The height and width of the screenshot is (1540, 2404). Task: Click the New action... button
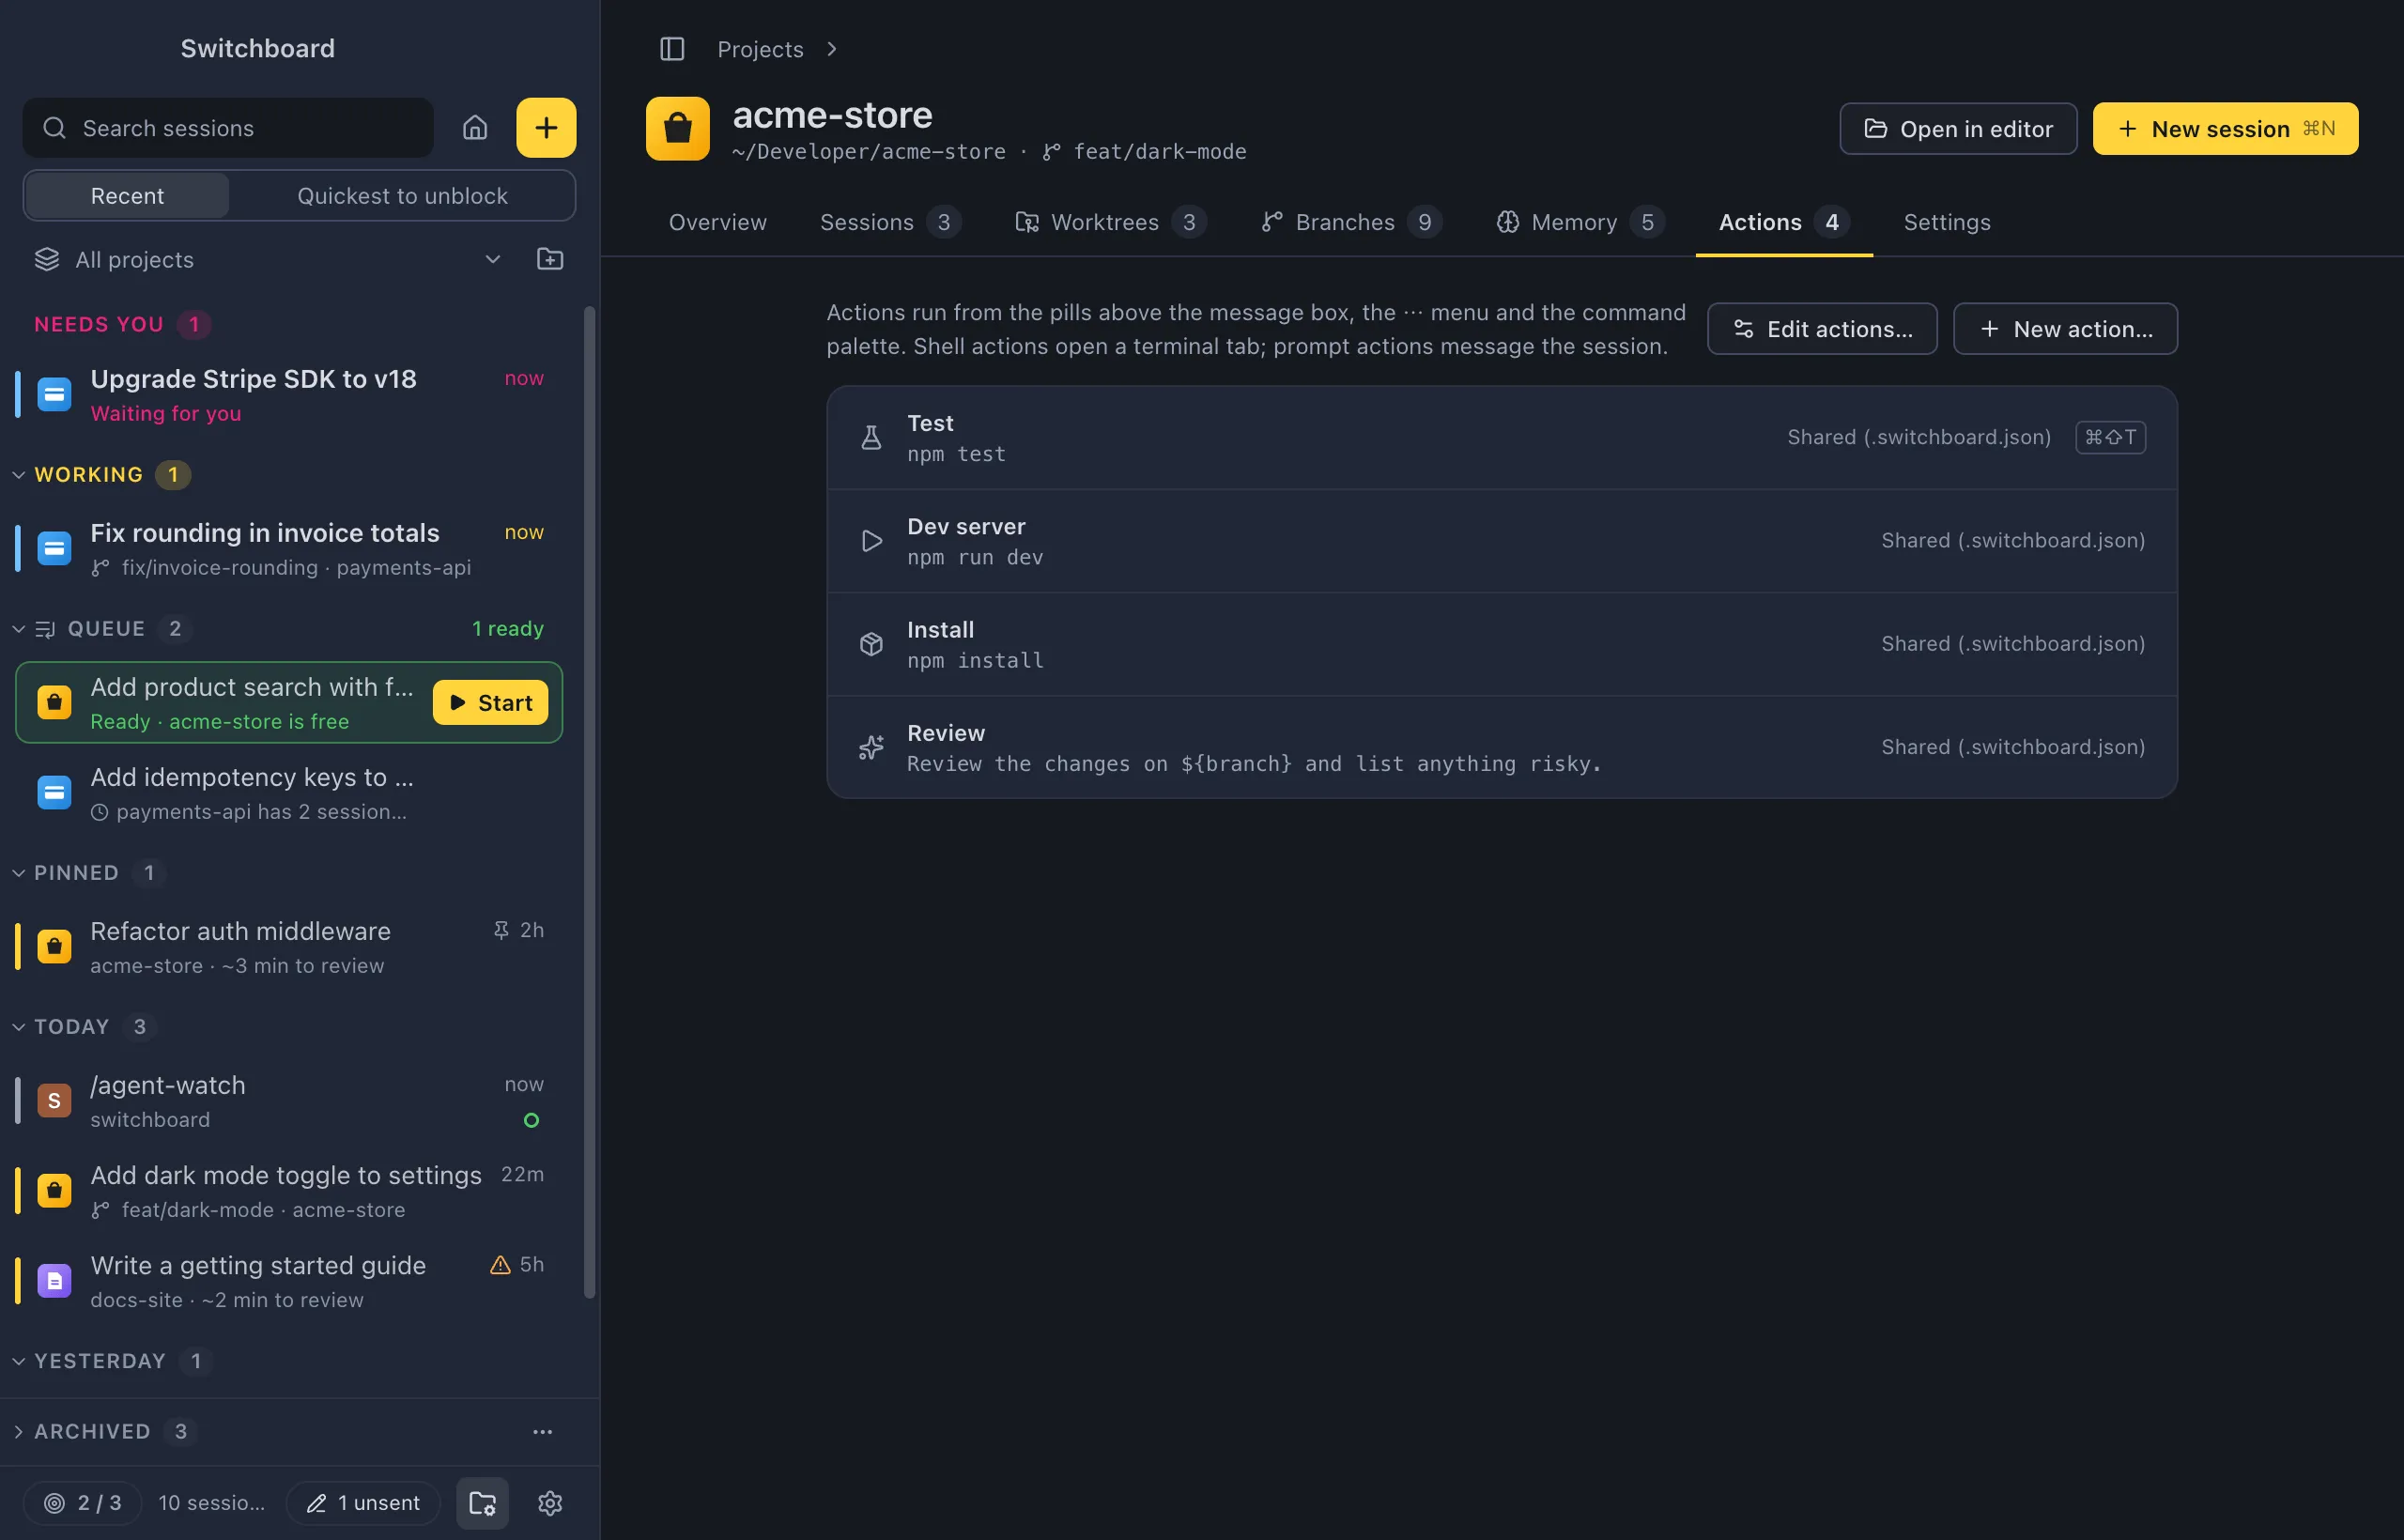point(2064,329)
